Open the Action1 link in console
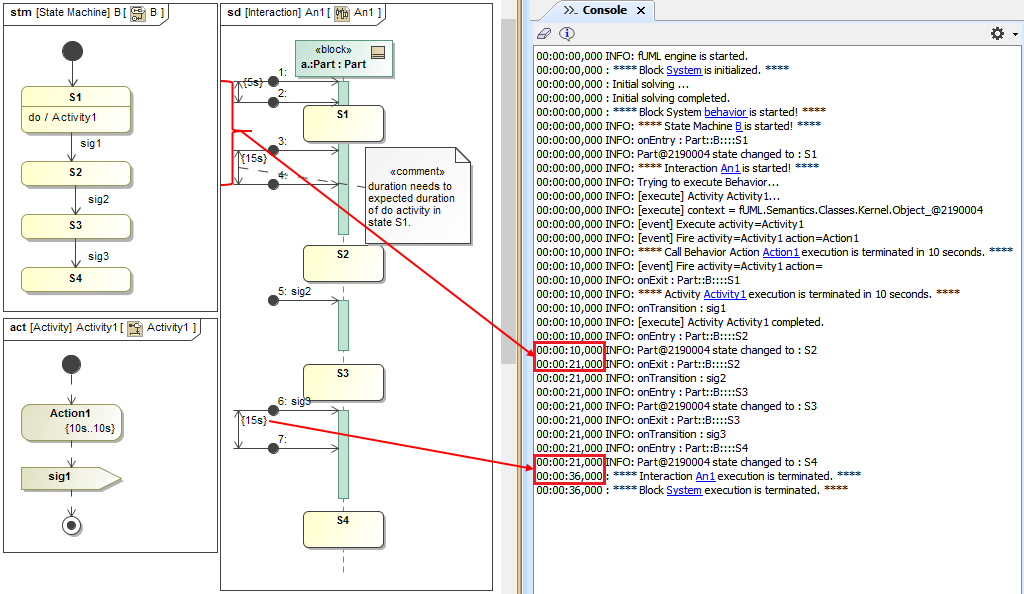The height and width of the screenshot is (594, 1024). pyautogui.click(x=780, y=252)
